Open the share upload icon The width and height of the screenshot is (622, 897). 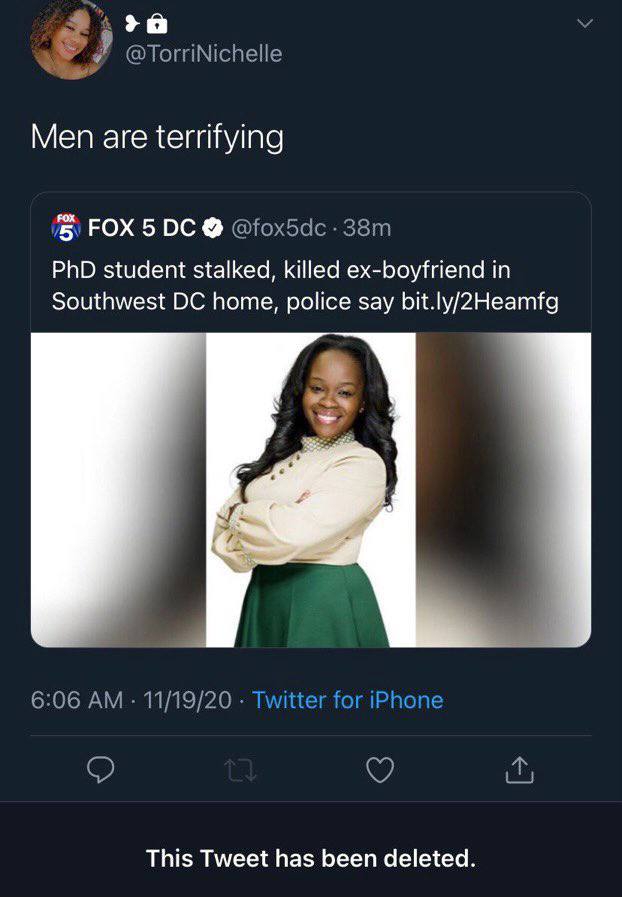click(517, 769)
